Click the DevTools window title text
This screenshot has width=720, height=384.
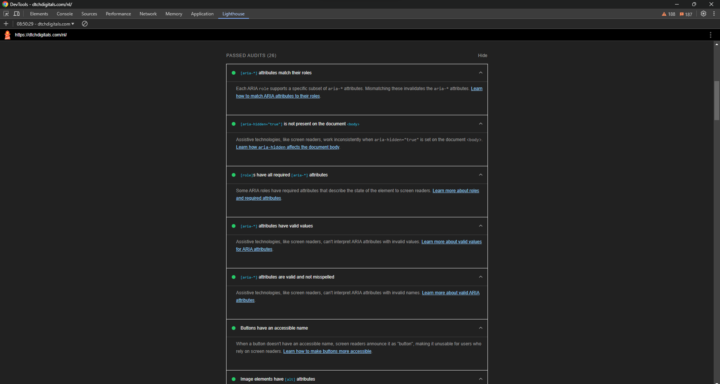tap(41, 4)
